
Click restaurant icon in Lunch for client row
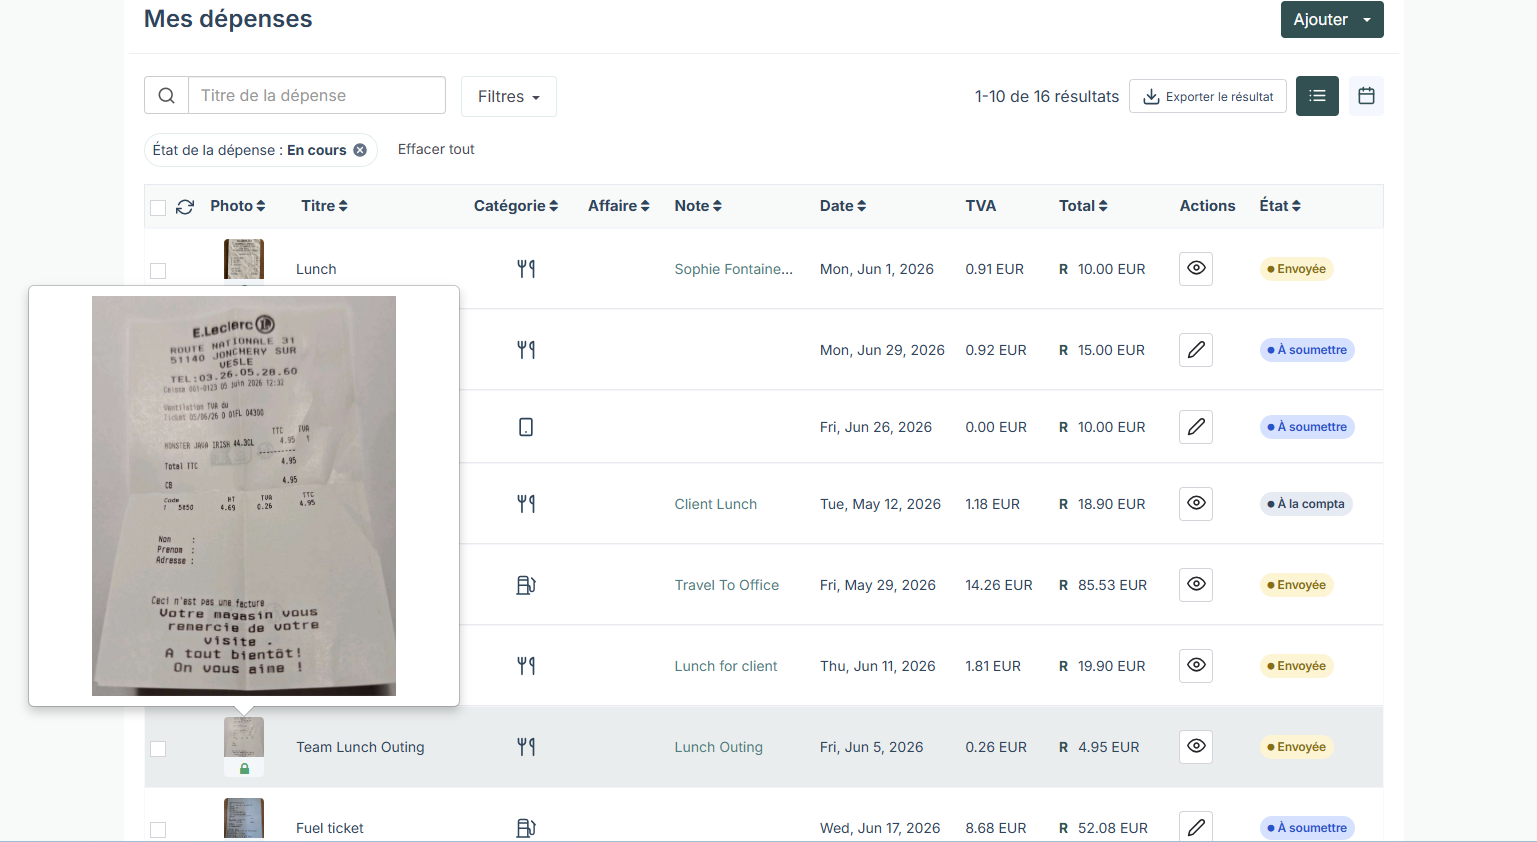point(526,666)
